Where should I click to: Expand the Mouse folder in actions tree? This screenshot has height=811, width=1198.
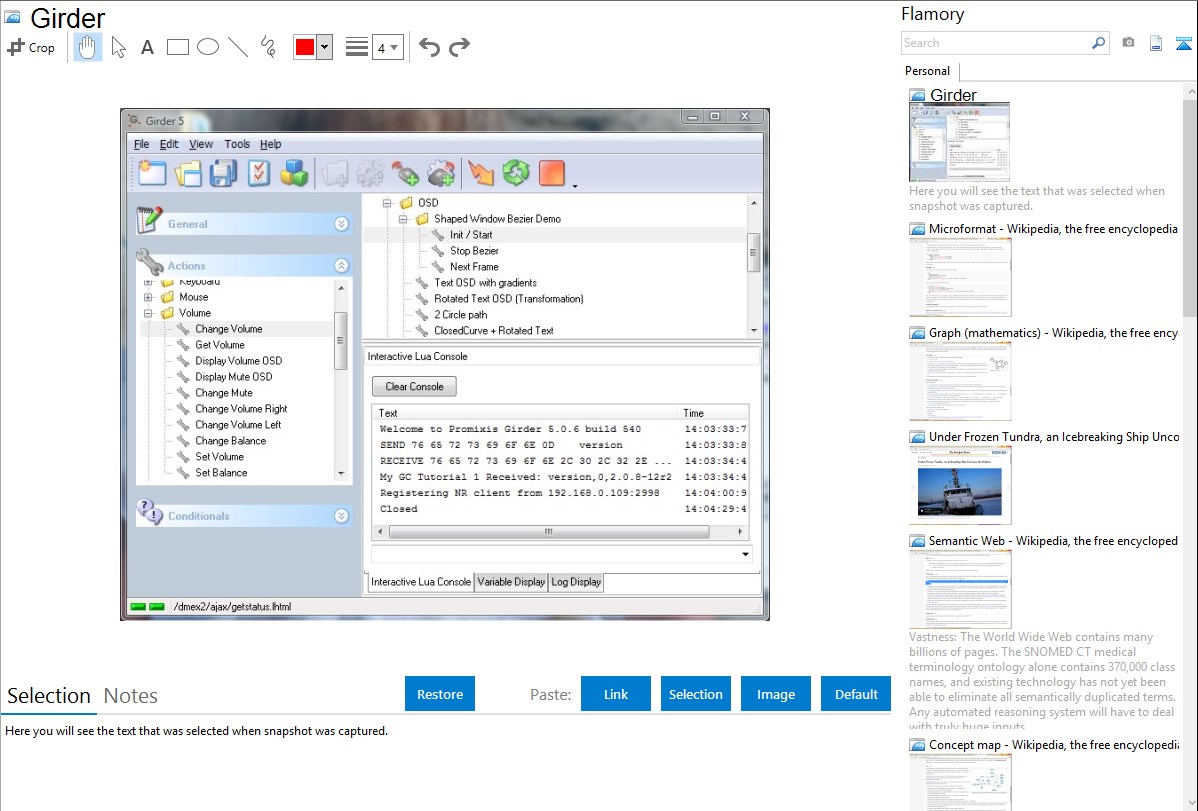pyautogui.click(x=149, y=297)
